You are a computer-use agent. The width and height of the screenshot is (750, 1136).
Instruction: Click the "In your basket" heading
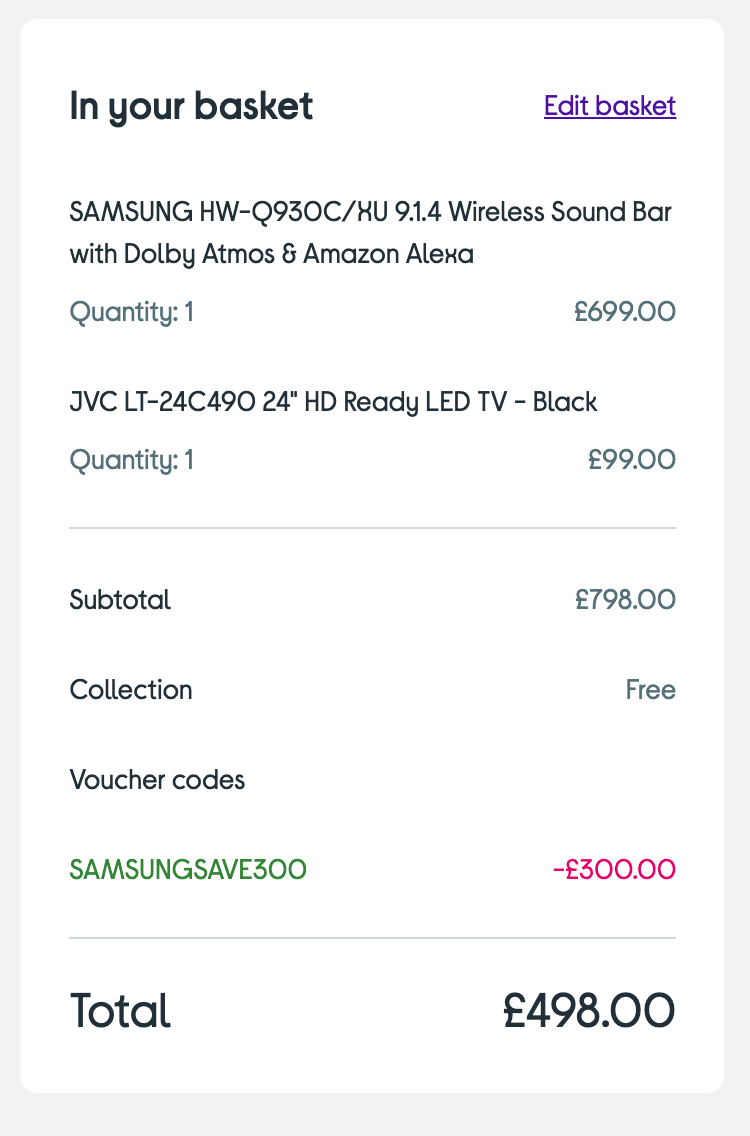pyautogui.click(x=191, y=106)
